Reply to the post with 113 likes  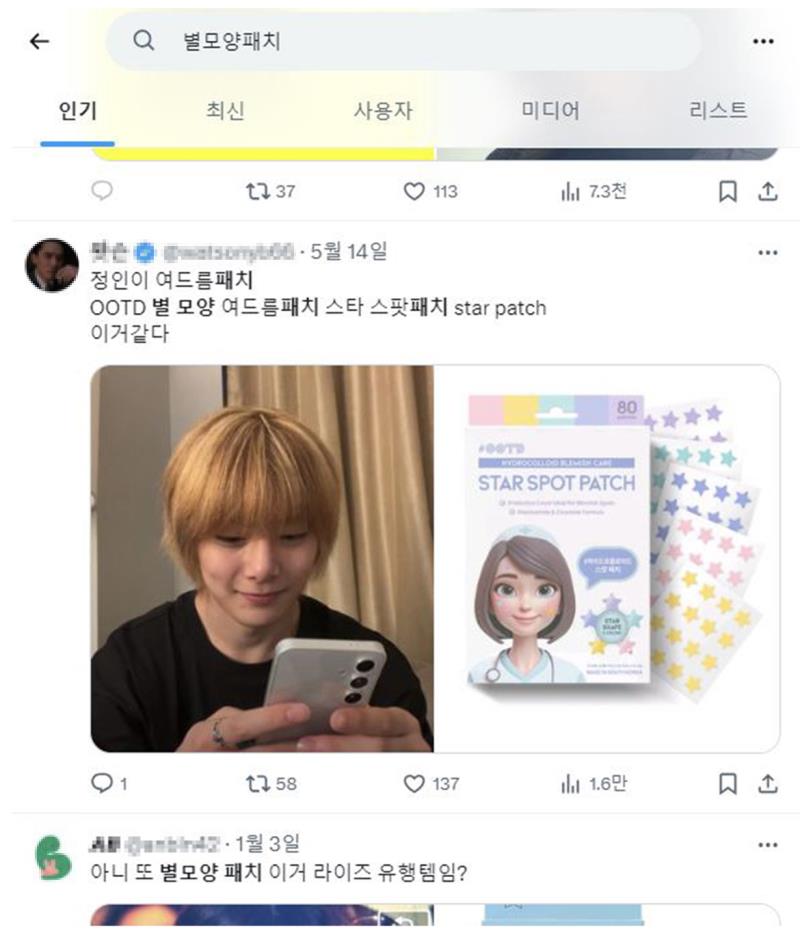pos(102,191)
